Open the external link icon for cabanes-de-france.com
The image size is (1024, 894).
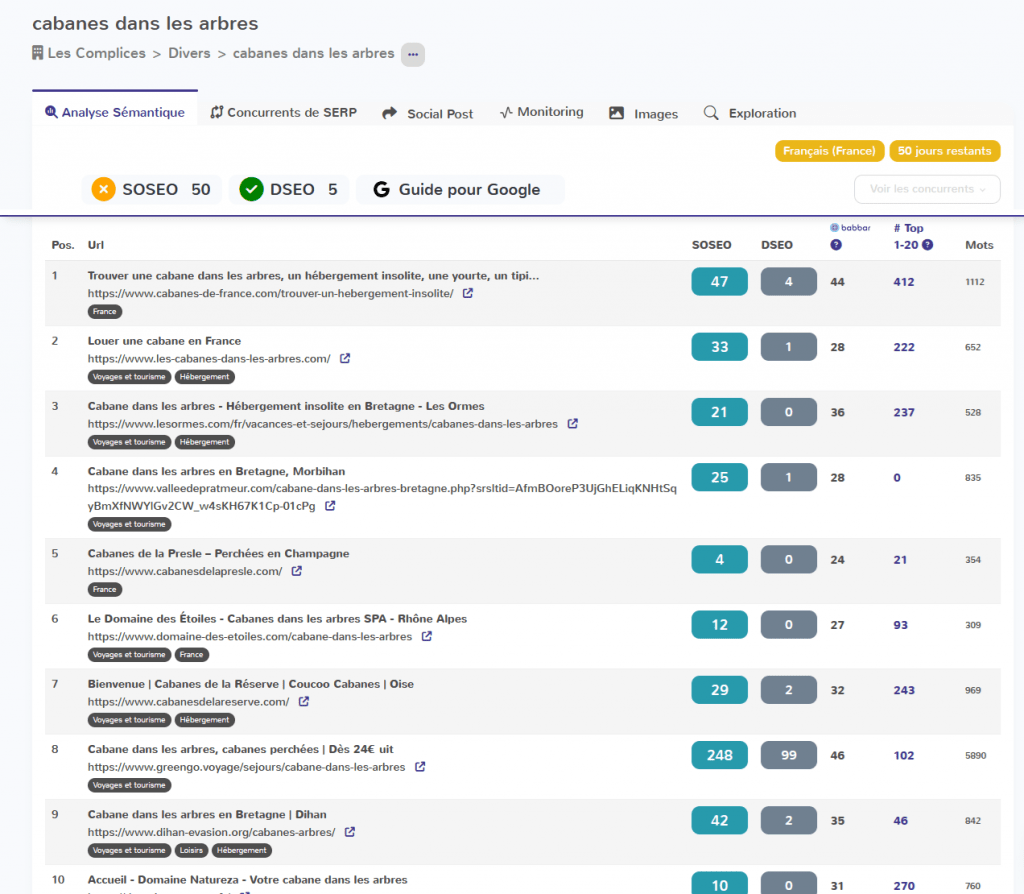click(467, 293)
